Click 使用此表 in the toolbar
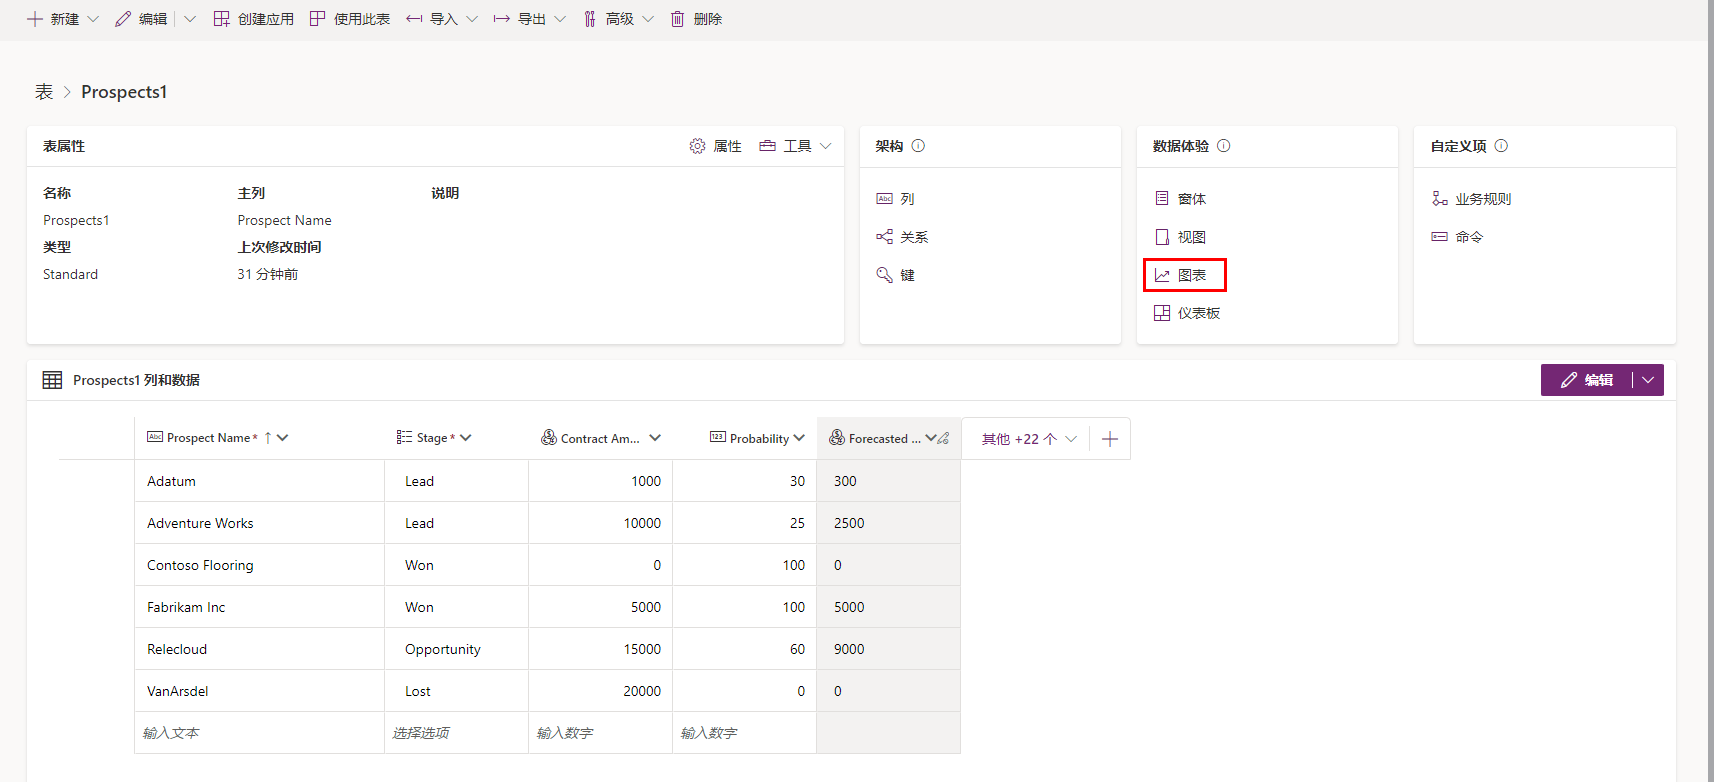 (x=350, y=19)
